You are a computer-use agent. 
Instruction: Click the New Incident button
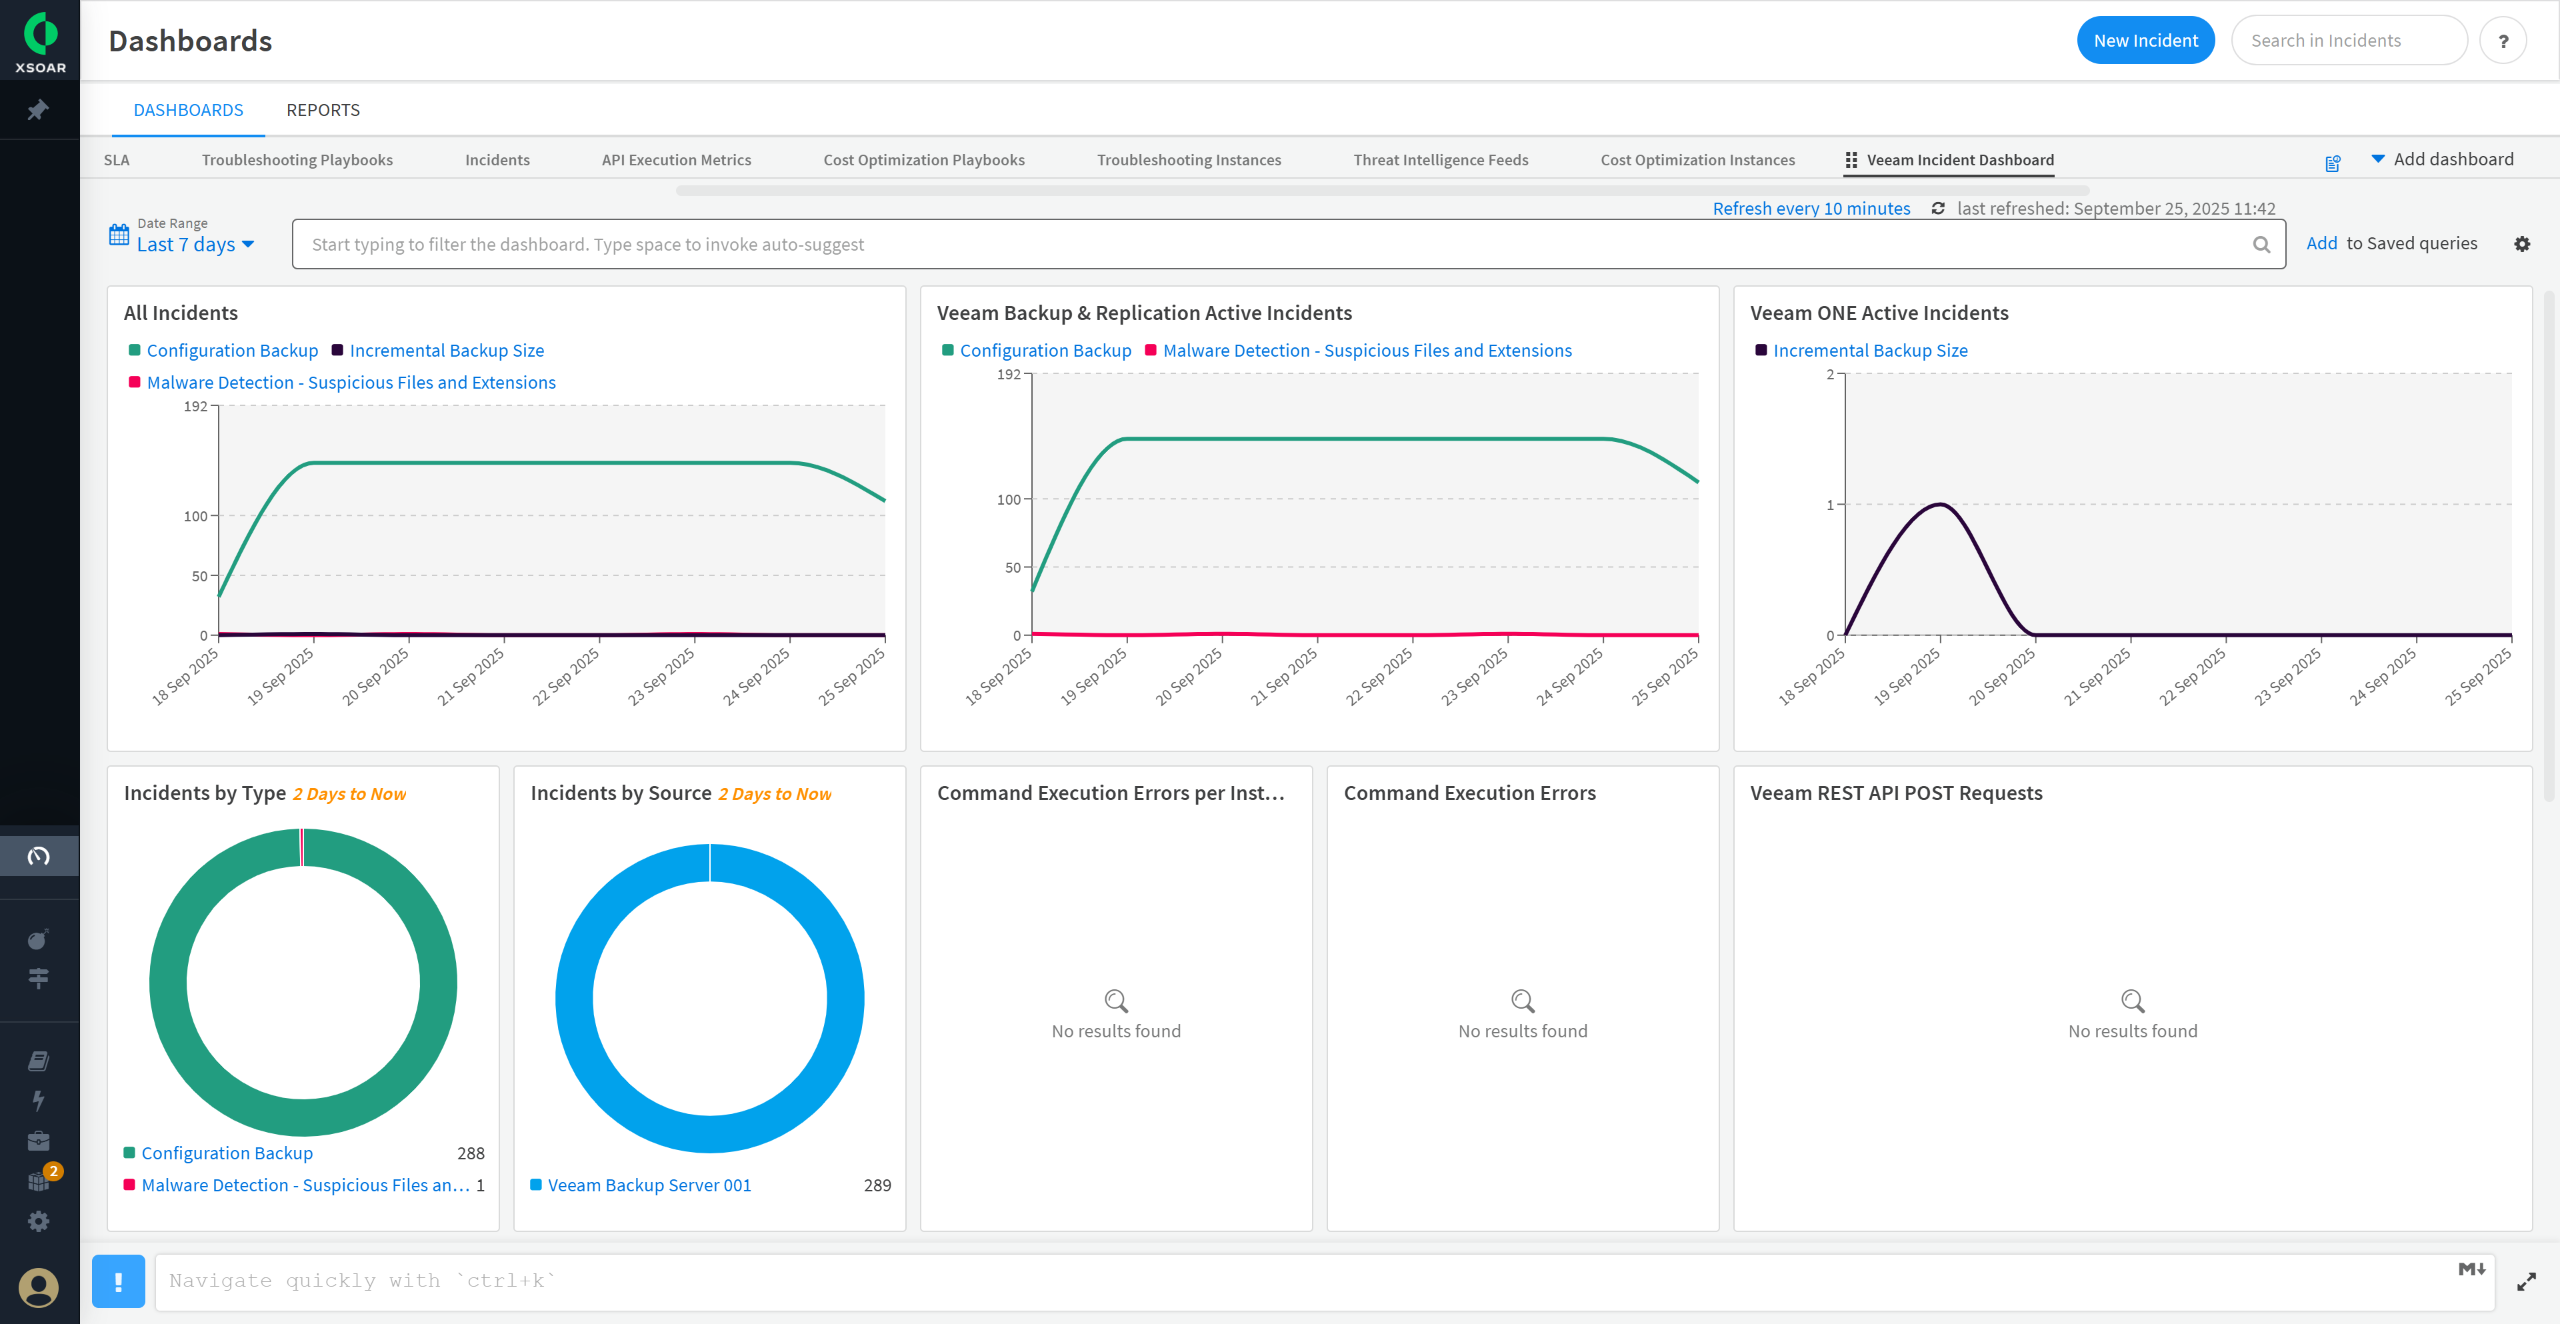tap(2145, 41)
